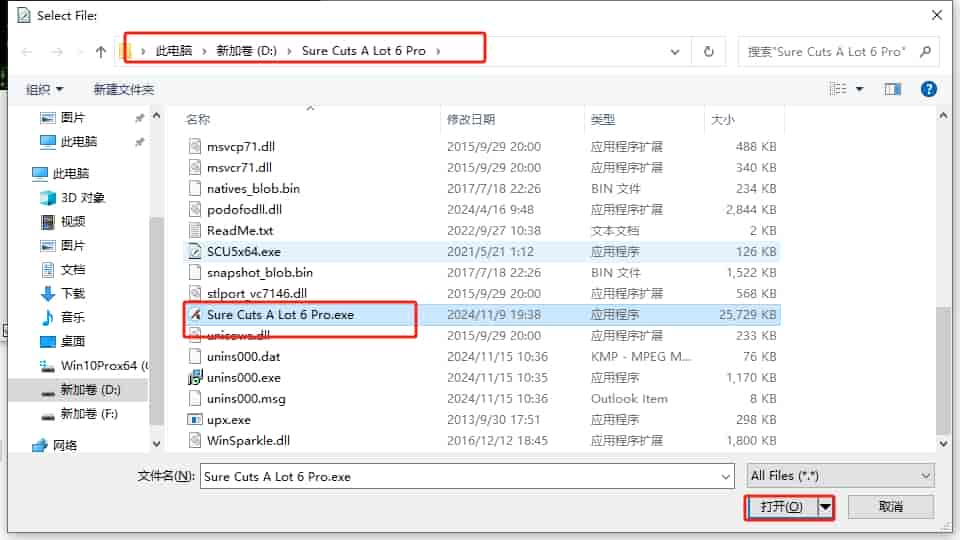Create a folder with 新建文件夹

[123, 89]
